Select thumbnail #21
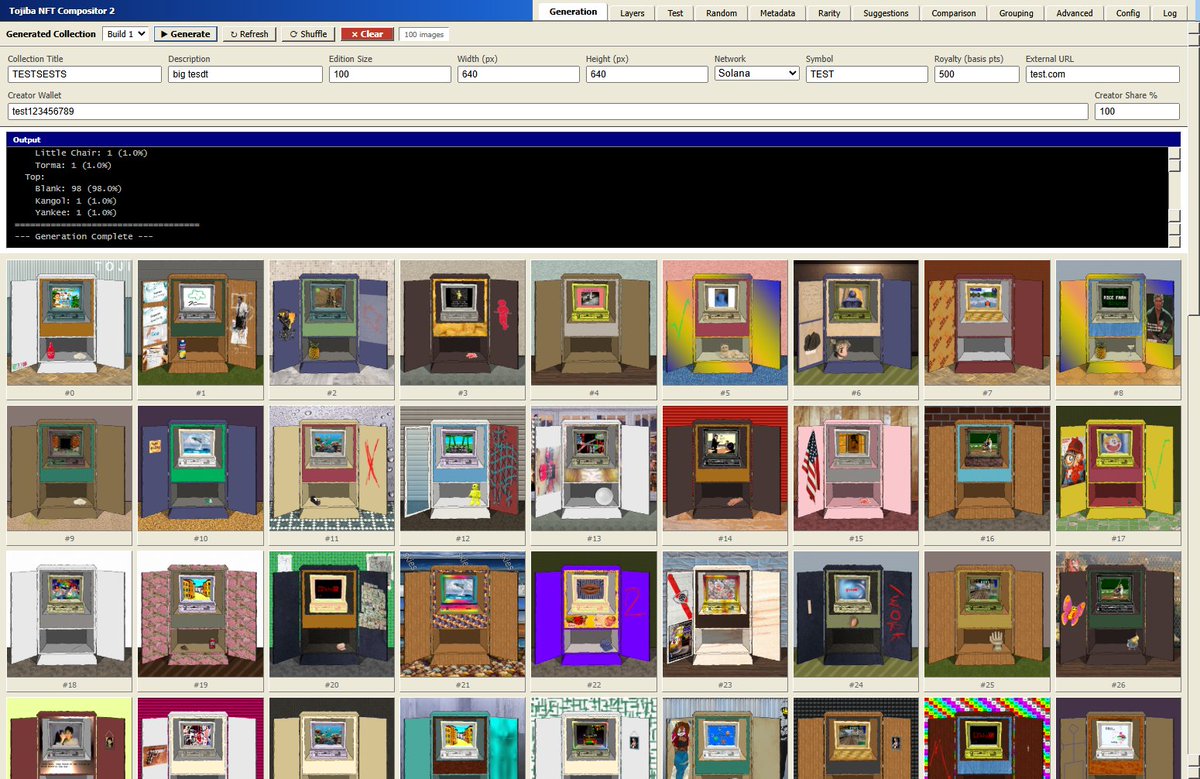 click(463, 621)
